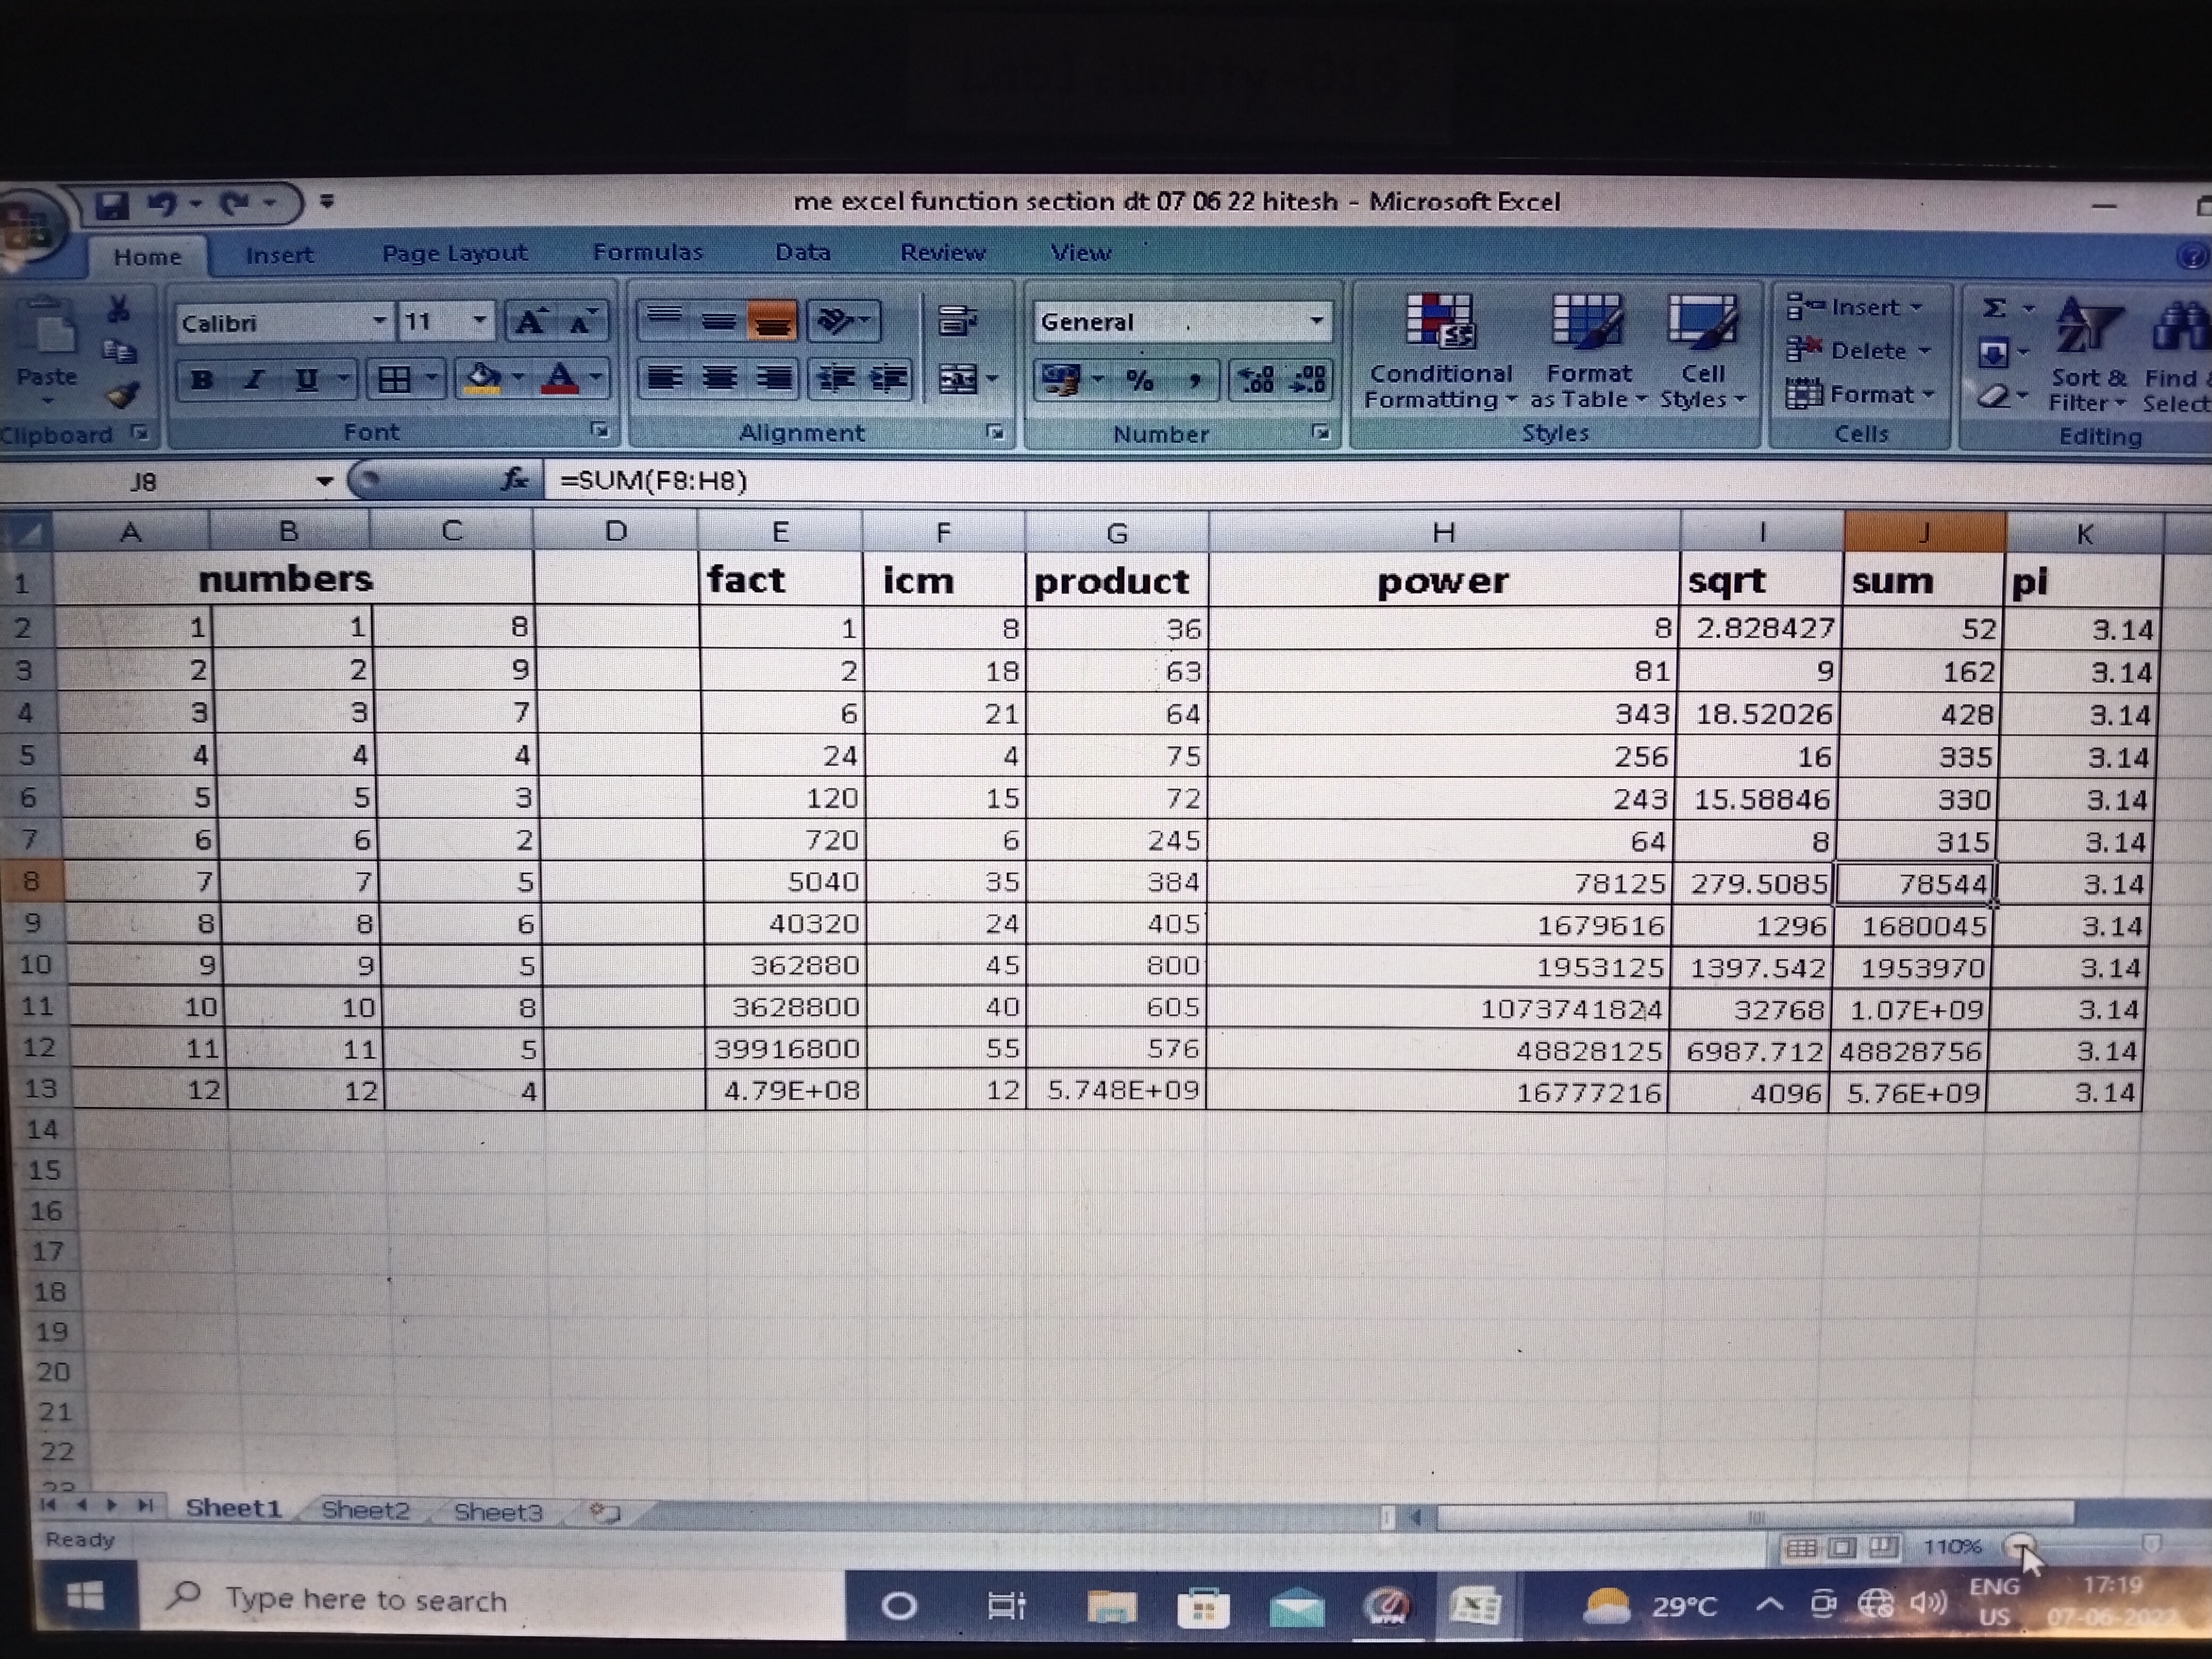This screenshot has height=1659, width=2212.
Task: Toggle center text alignment
Action: point(718,379)
